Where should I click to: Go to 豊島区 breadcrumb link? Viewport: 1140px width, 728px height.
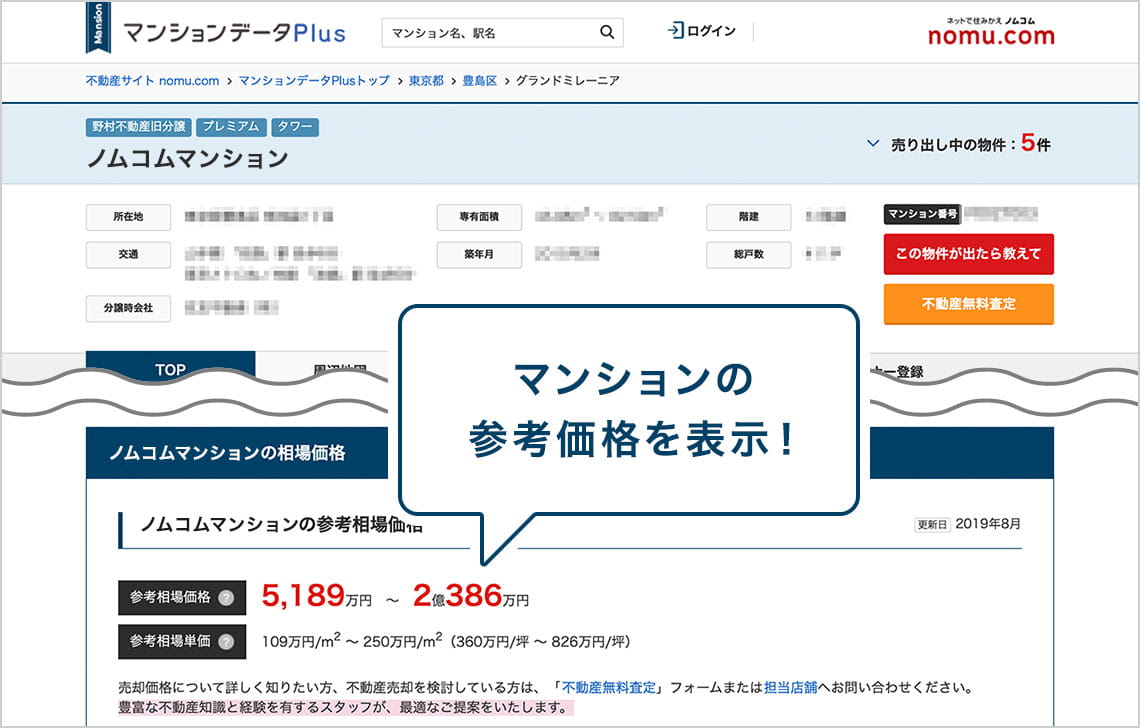(x=480, y=81)
